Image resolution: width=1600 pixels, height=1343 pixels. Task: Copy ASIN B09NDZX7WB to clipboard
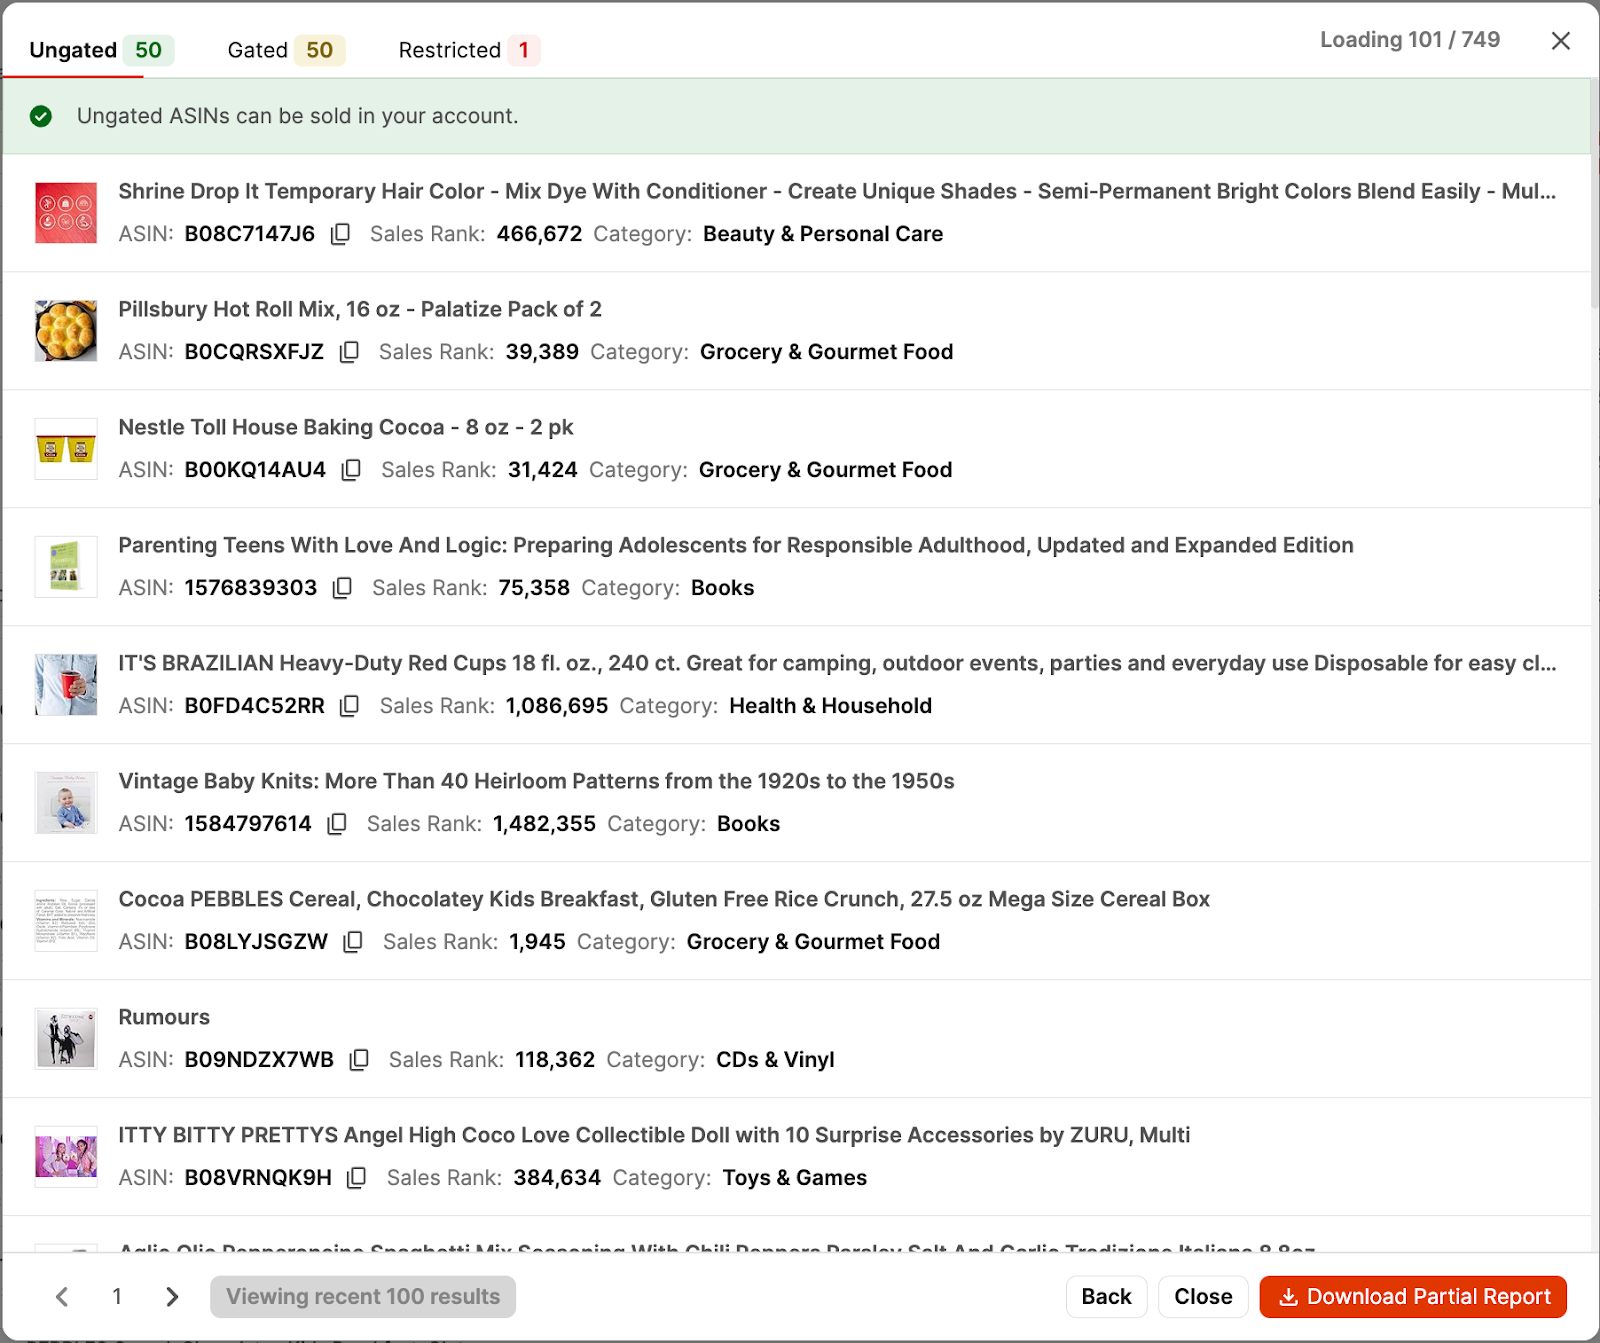point(359,1060)
